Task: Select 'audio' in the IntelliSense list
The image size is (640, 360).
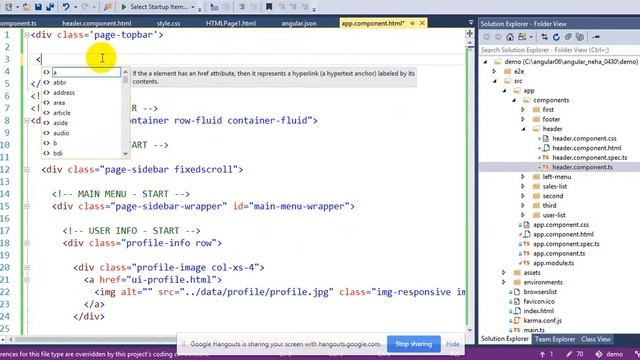Action: coord(61,133)
